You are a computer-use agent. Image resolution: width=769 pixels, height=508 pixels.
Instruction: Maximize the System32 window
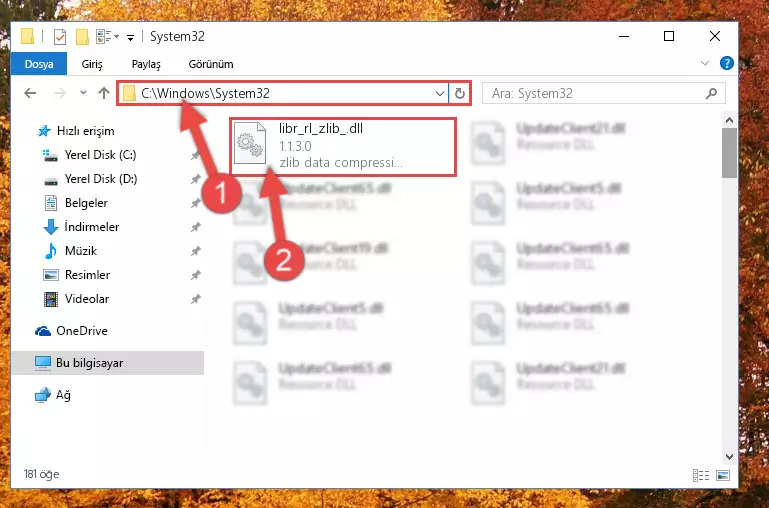click(x=669, y=36)
